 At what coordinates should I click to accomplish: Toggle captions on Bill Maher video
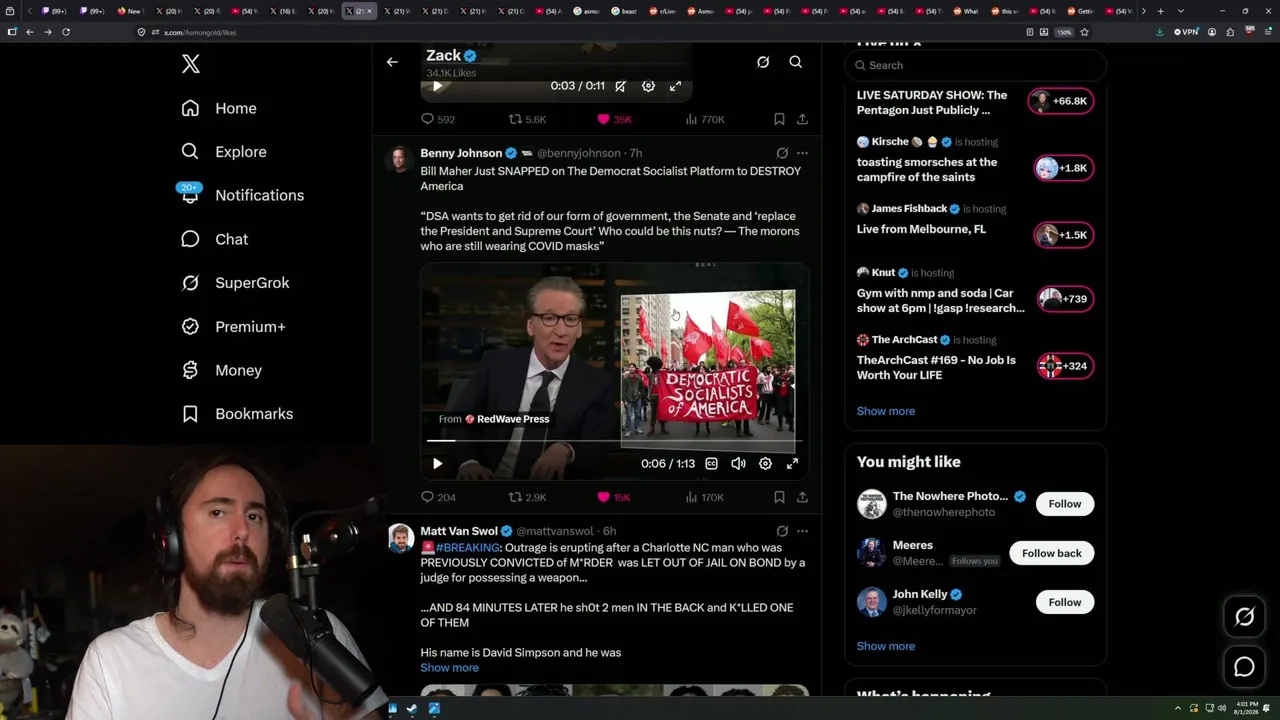tap(711, 464)
